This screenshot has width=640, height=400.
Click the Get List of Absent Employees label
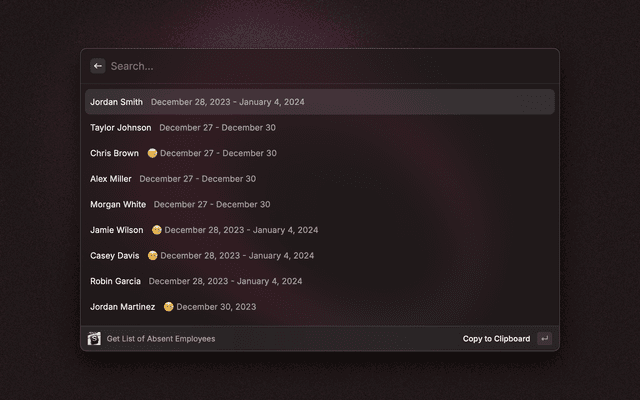[x=161, y=339]
